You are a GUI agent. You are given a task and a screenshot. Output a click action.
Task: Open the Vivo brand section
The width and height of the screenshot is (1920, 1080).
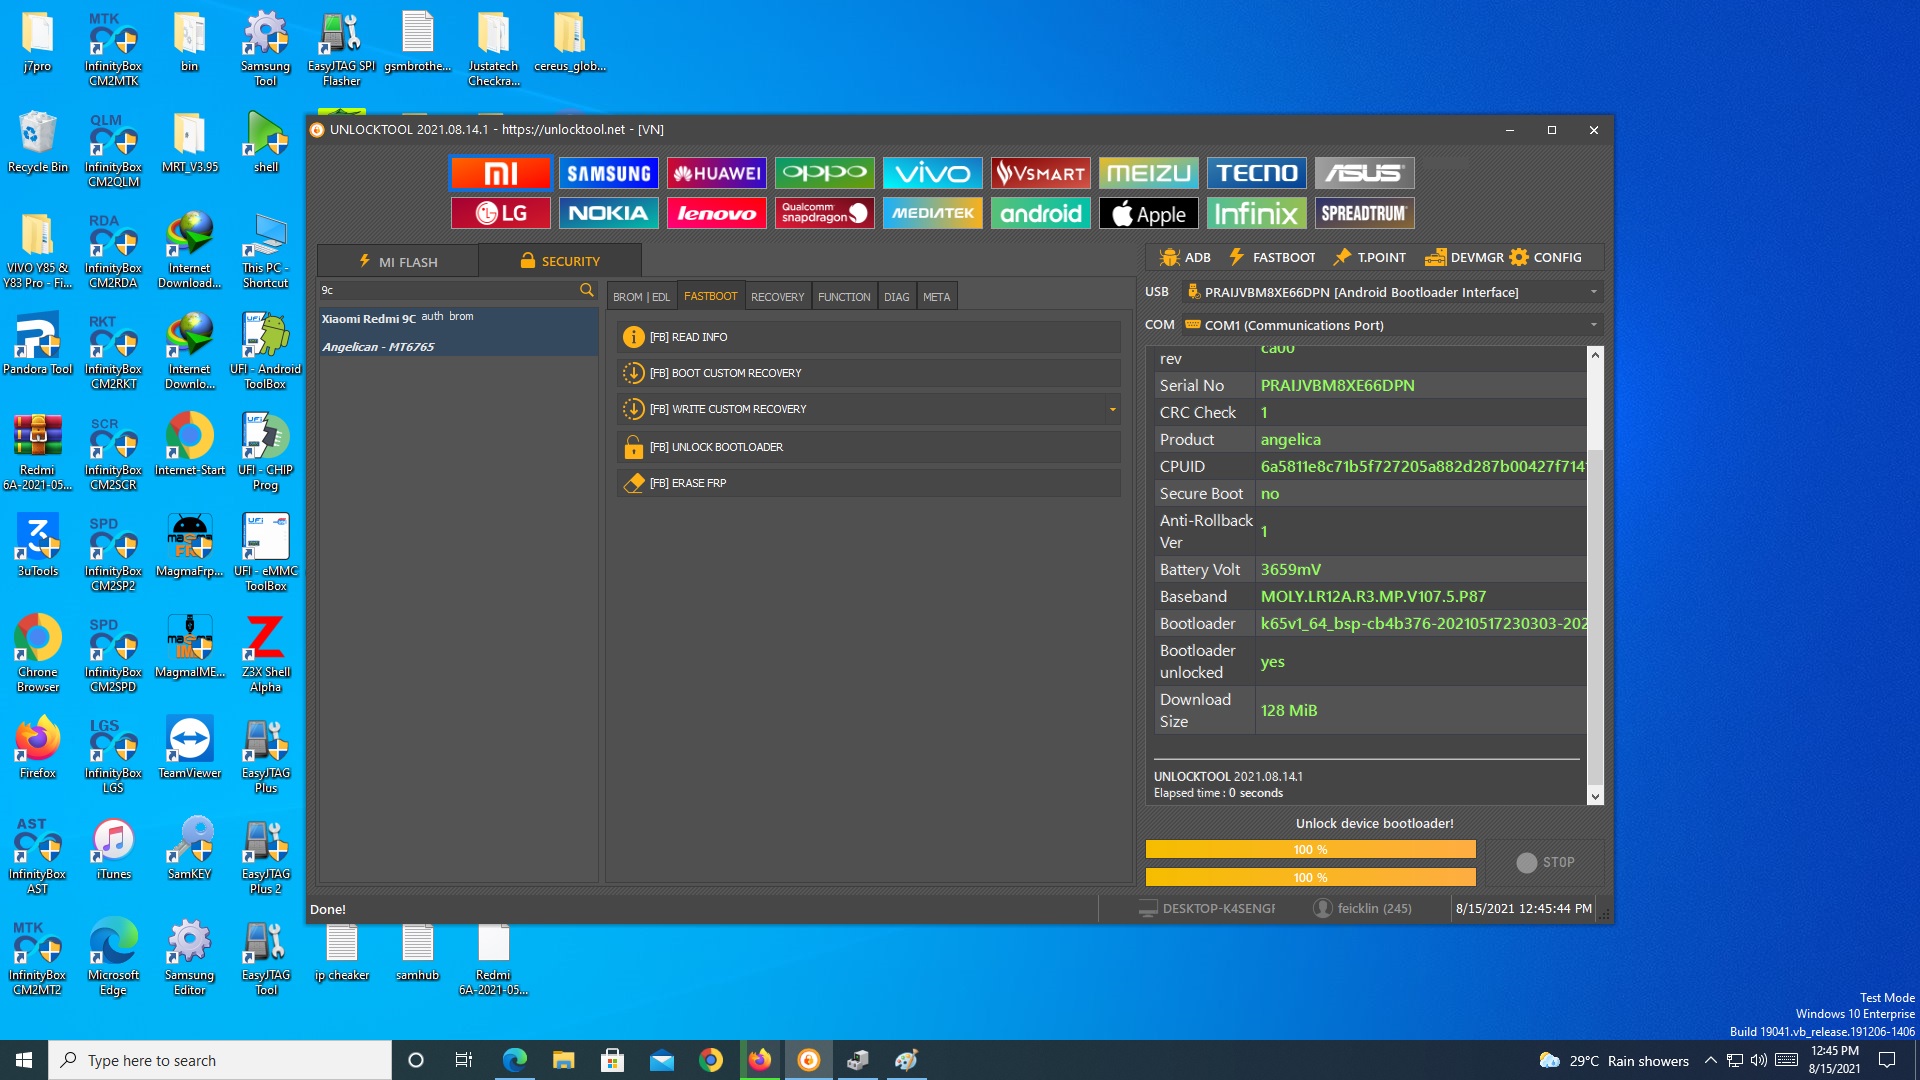932,173
